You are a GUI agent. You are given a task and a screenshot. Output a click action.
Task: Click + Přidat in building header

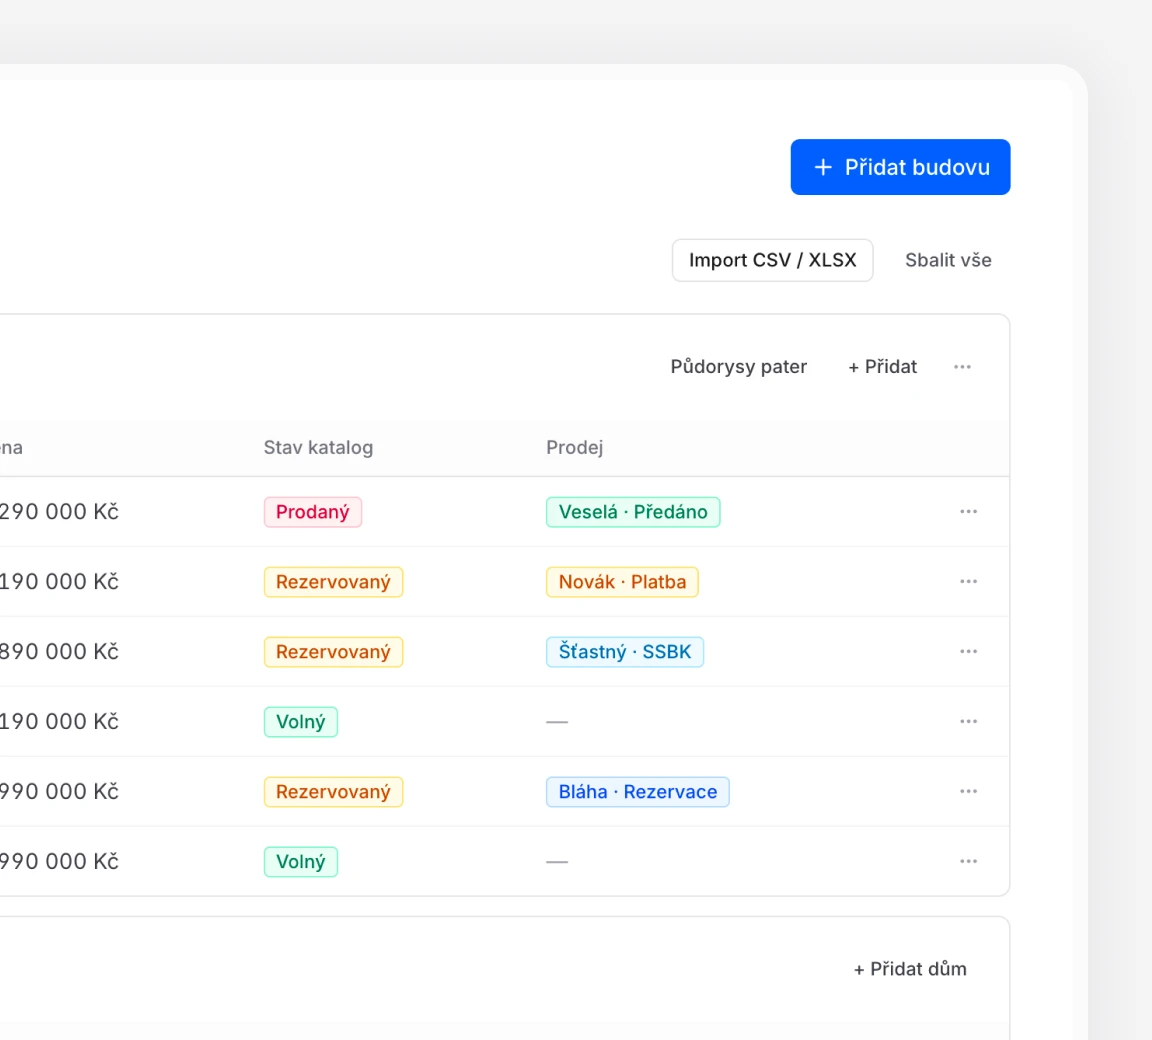[x=882, y=366]
